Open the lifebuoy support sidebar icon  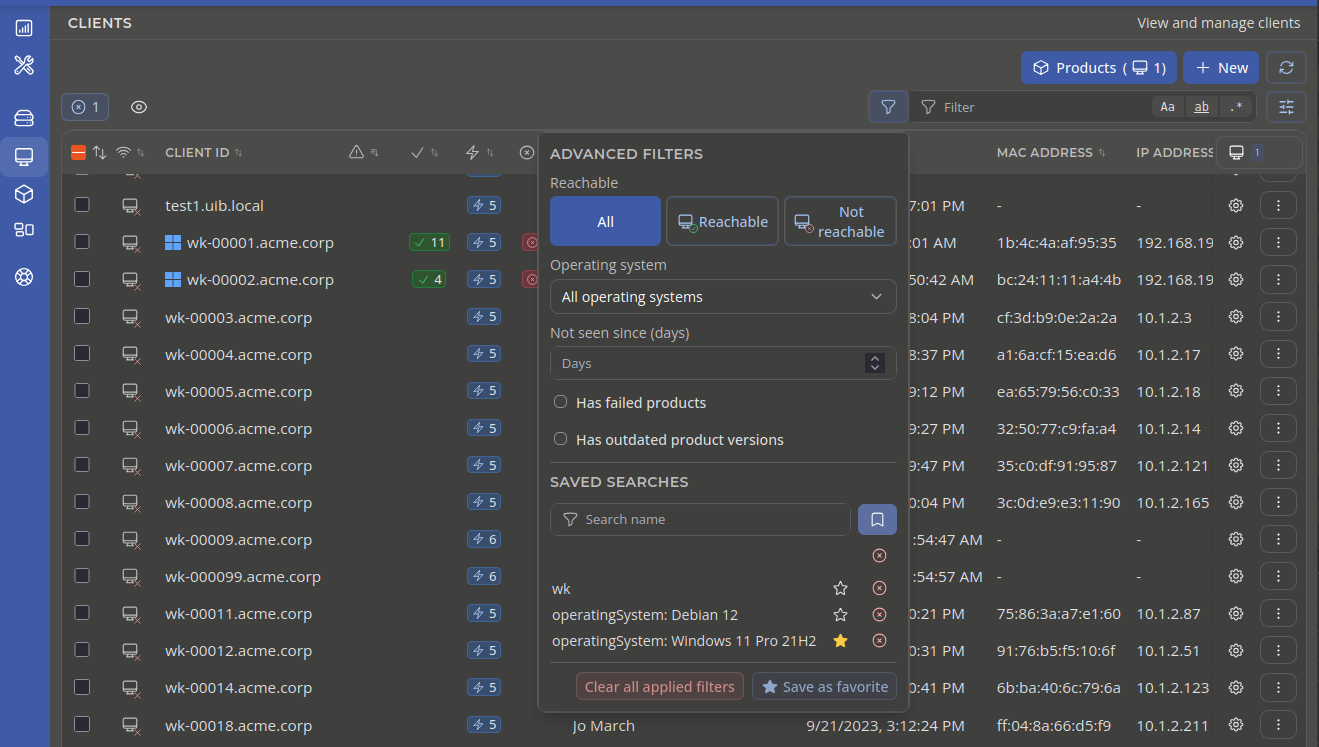[x=24, y=277]
